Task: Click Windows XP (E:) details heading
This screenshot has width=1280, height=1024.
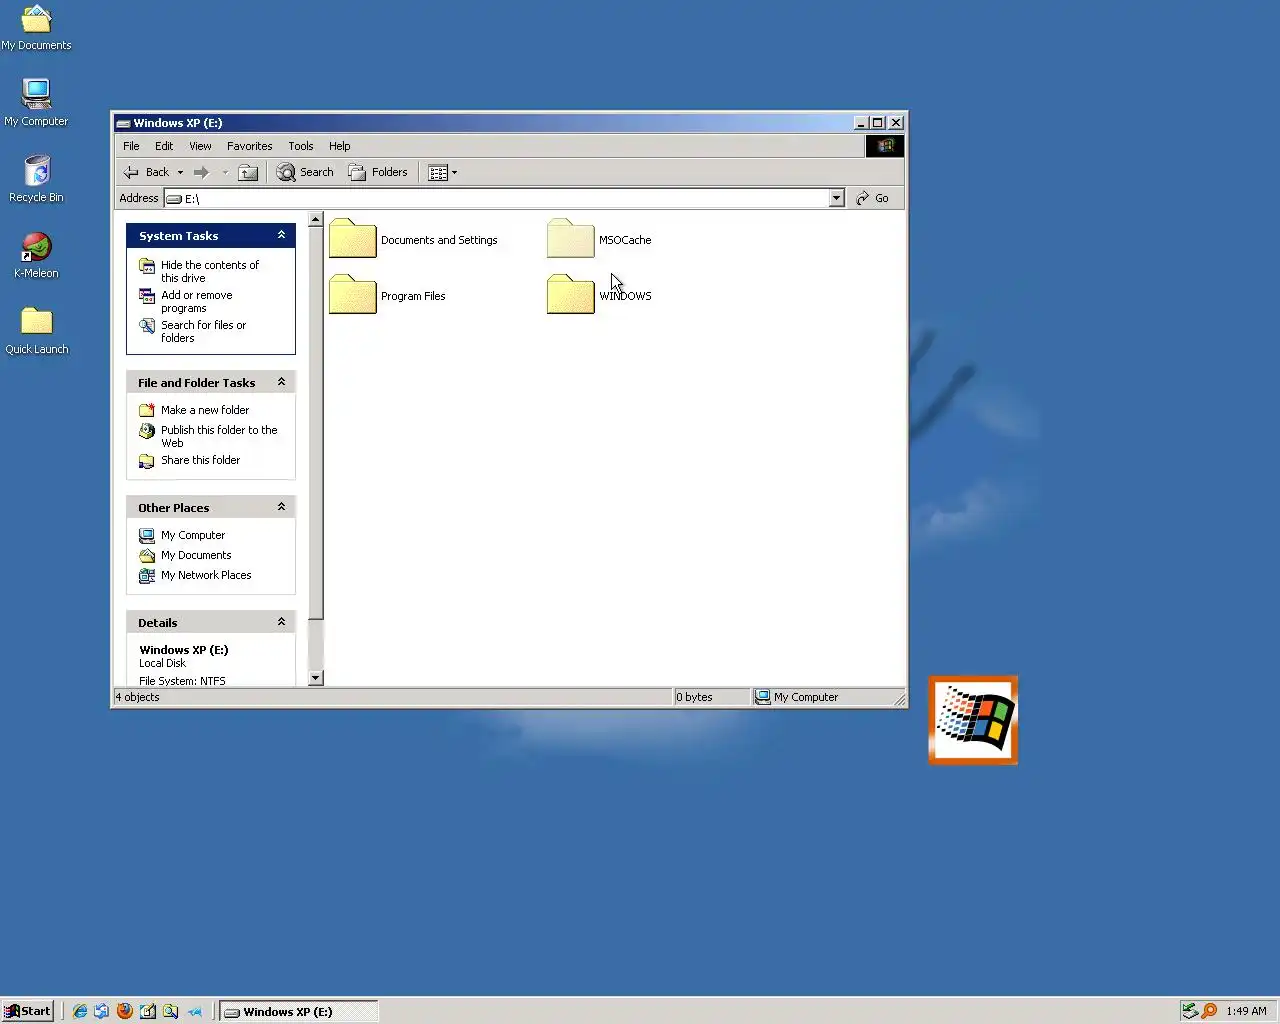Action: coord(184,650)
